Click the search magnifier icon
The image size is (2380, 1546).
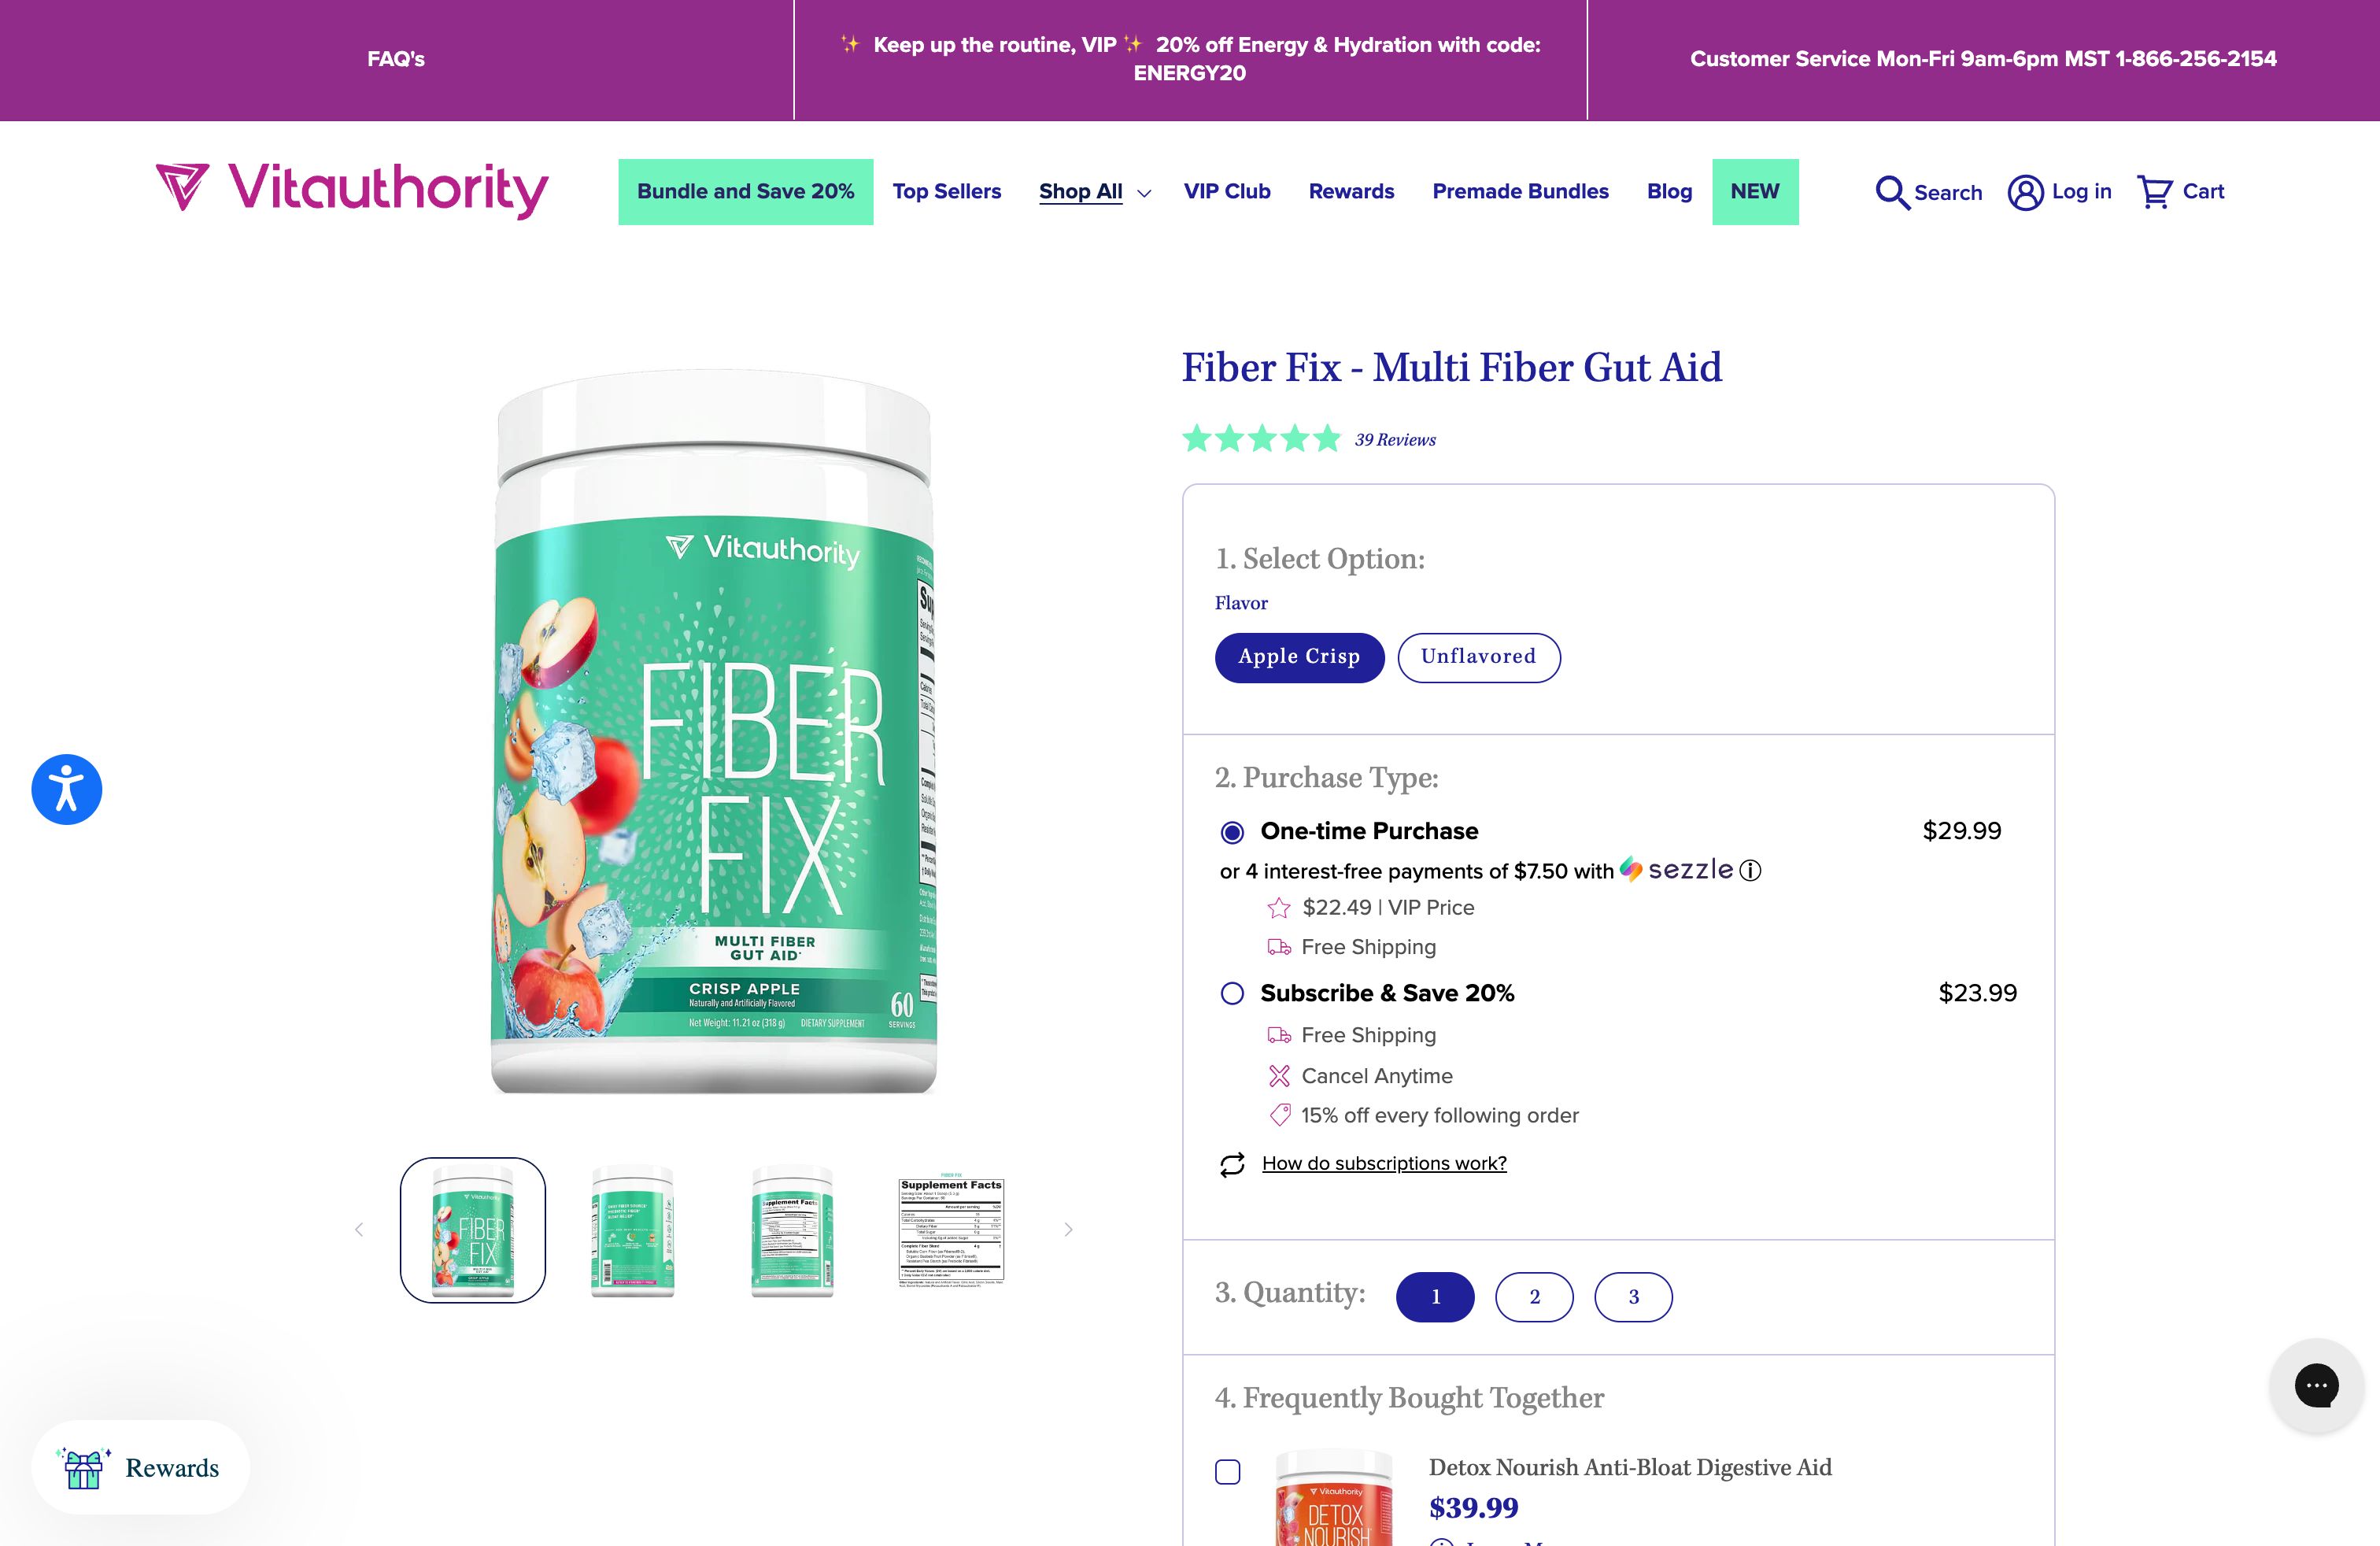[x=1892, y=192]
